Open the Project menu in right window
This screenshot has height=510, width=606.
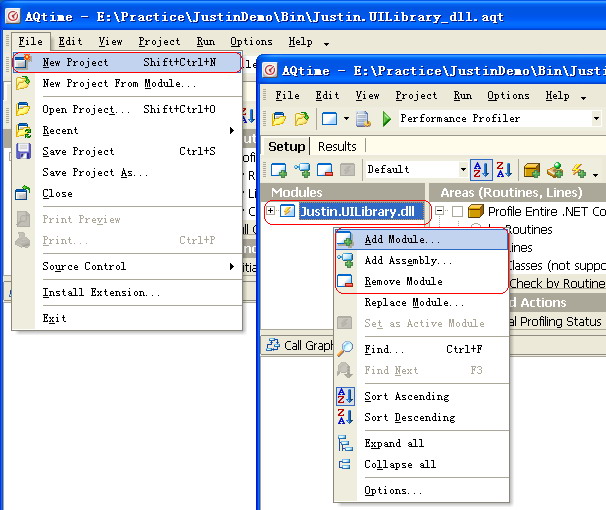(416, 95)
